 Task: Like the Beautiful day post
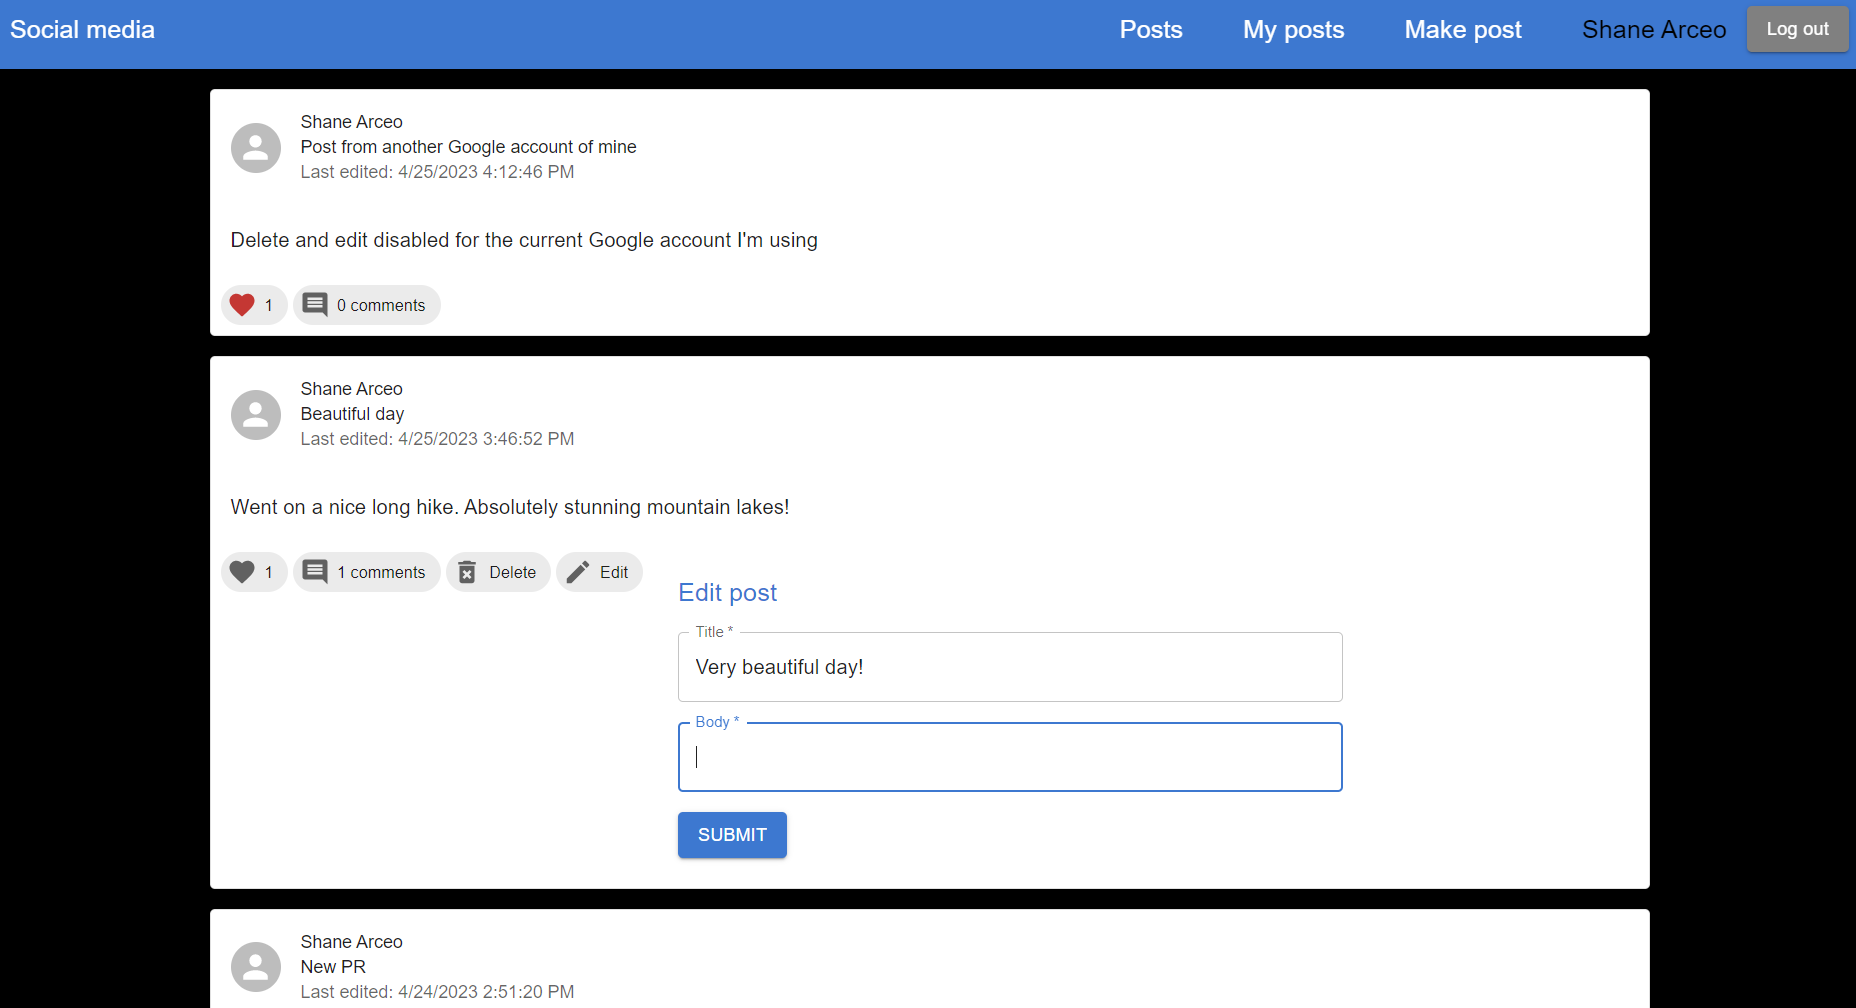click(242, 572)
